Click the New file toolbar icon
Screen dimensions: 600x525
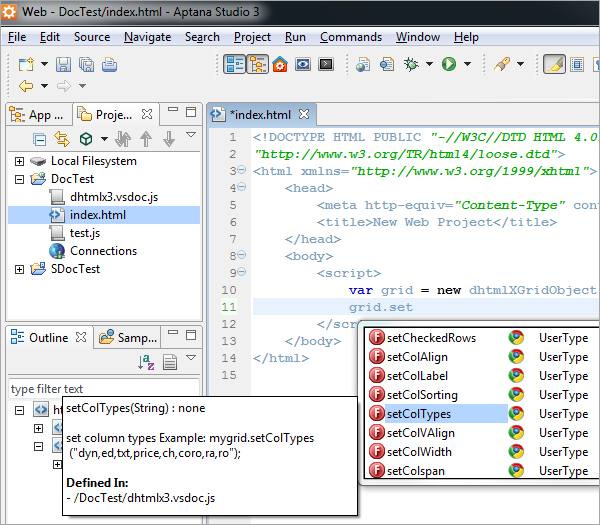pyautogui.click(x=26, y=64)
